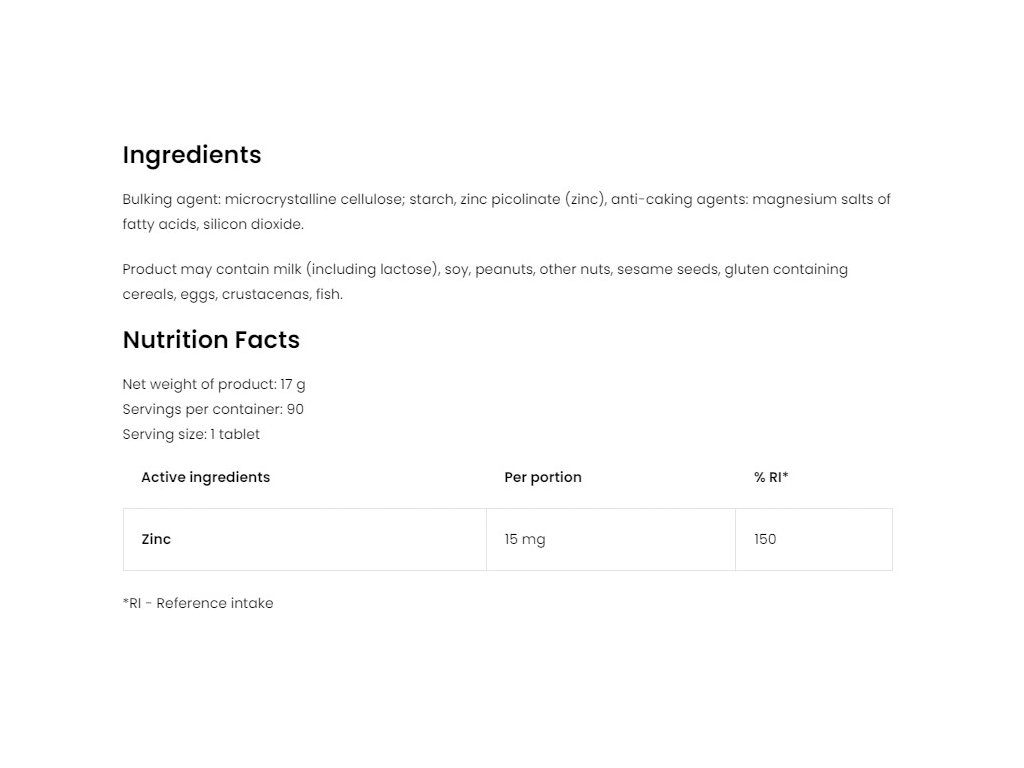Viewport: 1024px width, 768px height.
Task: Click the words zinc picolinate
Action: point(511,199)
